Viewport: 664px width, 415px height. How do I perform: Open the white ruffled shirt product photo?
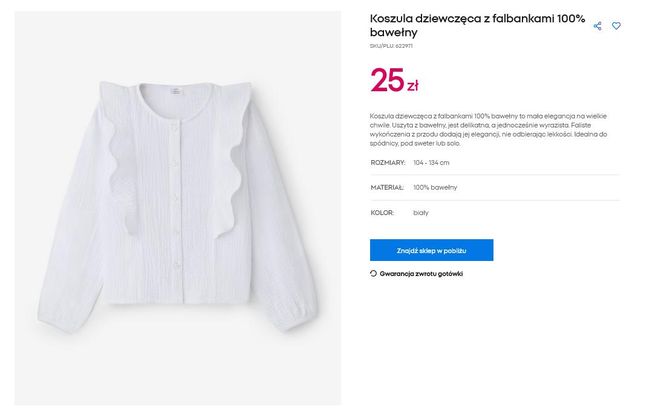tap(177, 208)
